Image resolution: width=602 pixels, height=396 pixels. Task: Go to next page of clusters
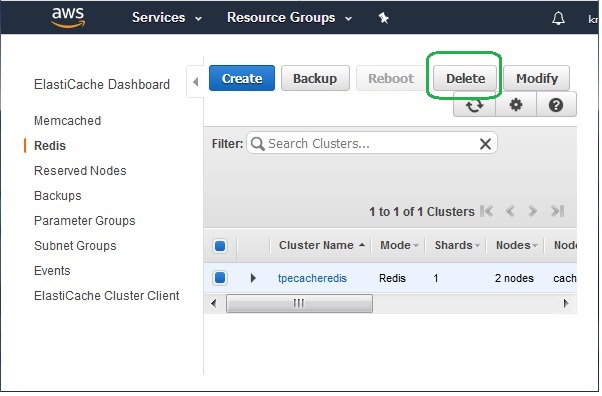pyautogui.click(x=532, y=211)
